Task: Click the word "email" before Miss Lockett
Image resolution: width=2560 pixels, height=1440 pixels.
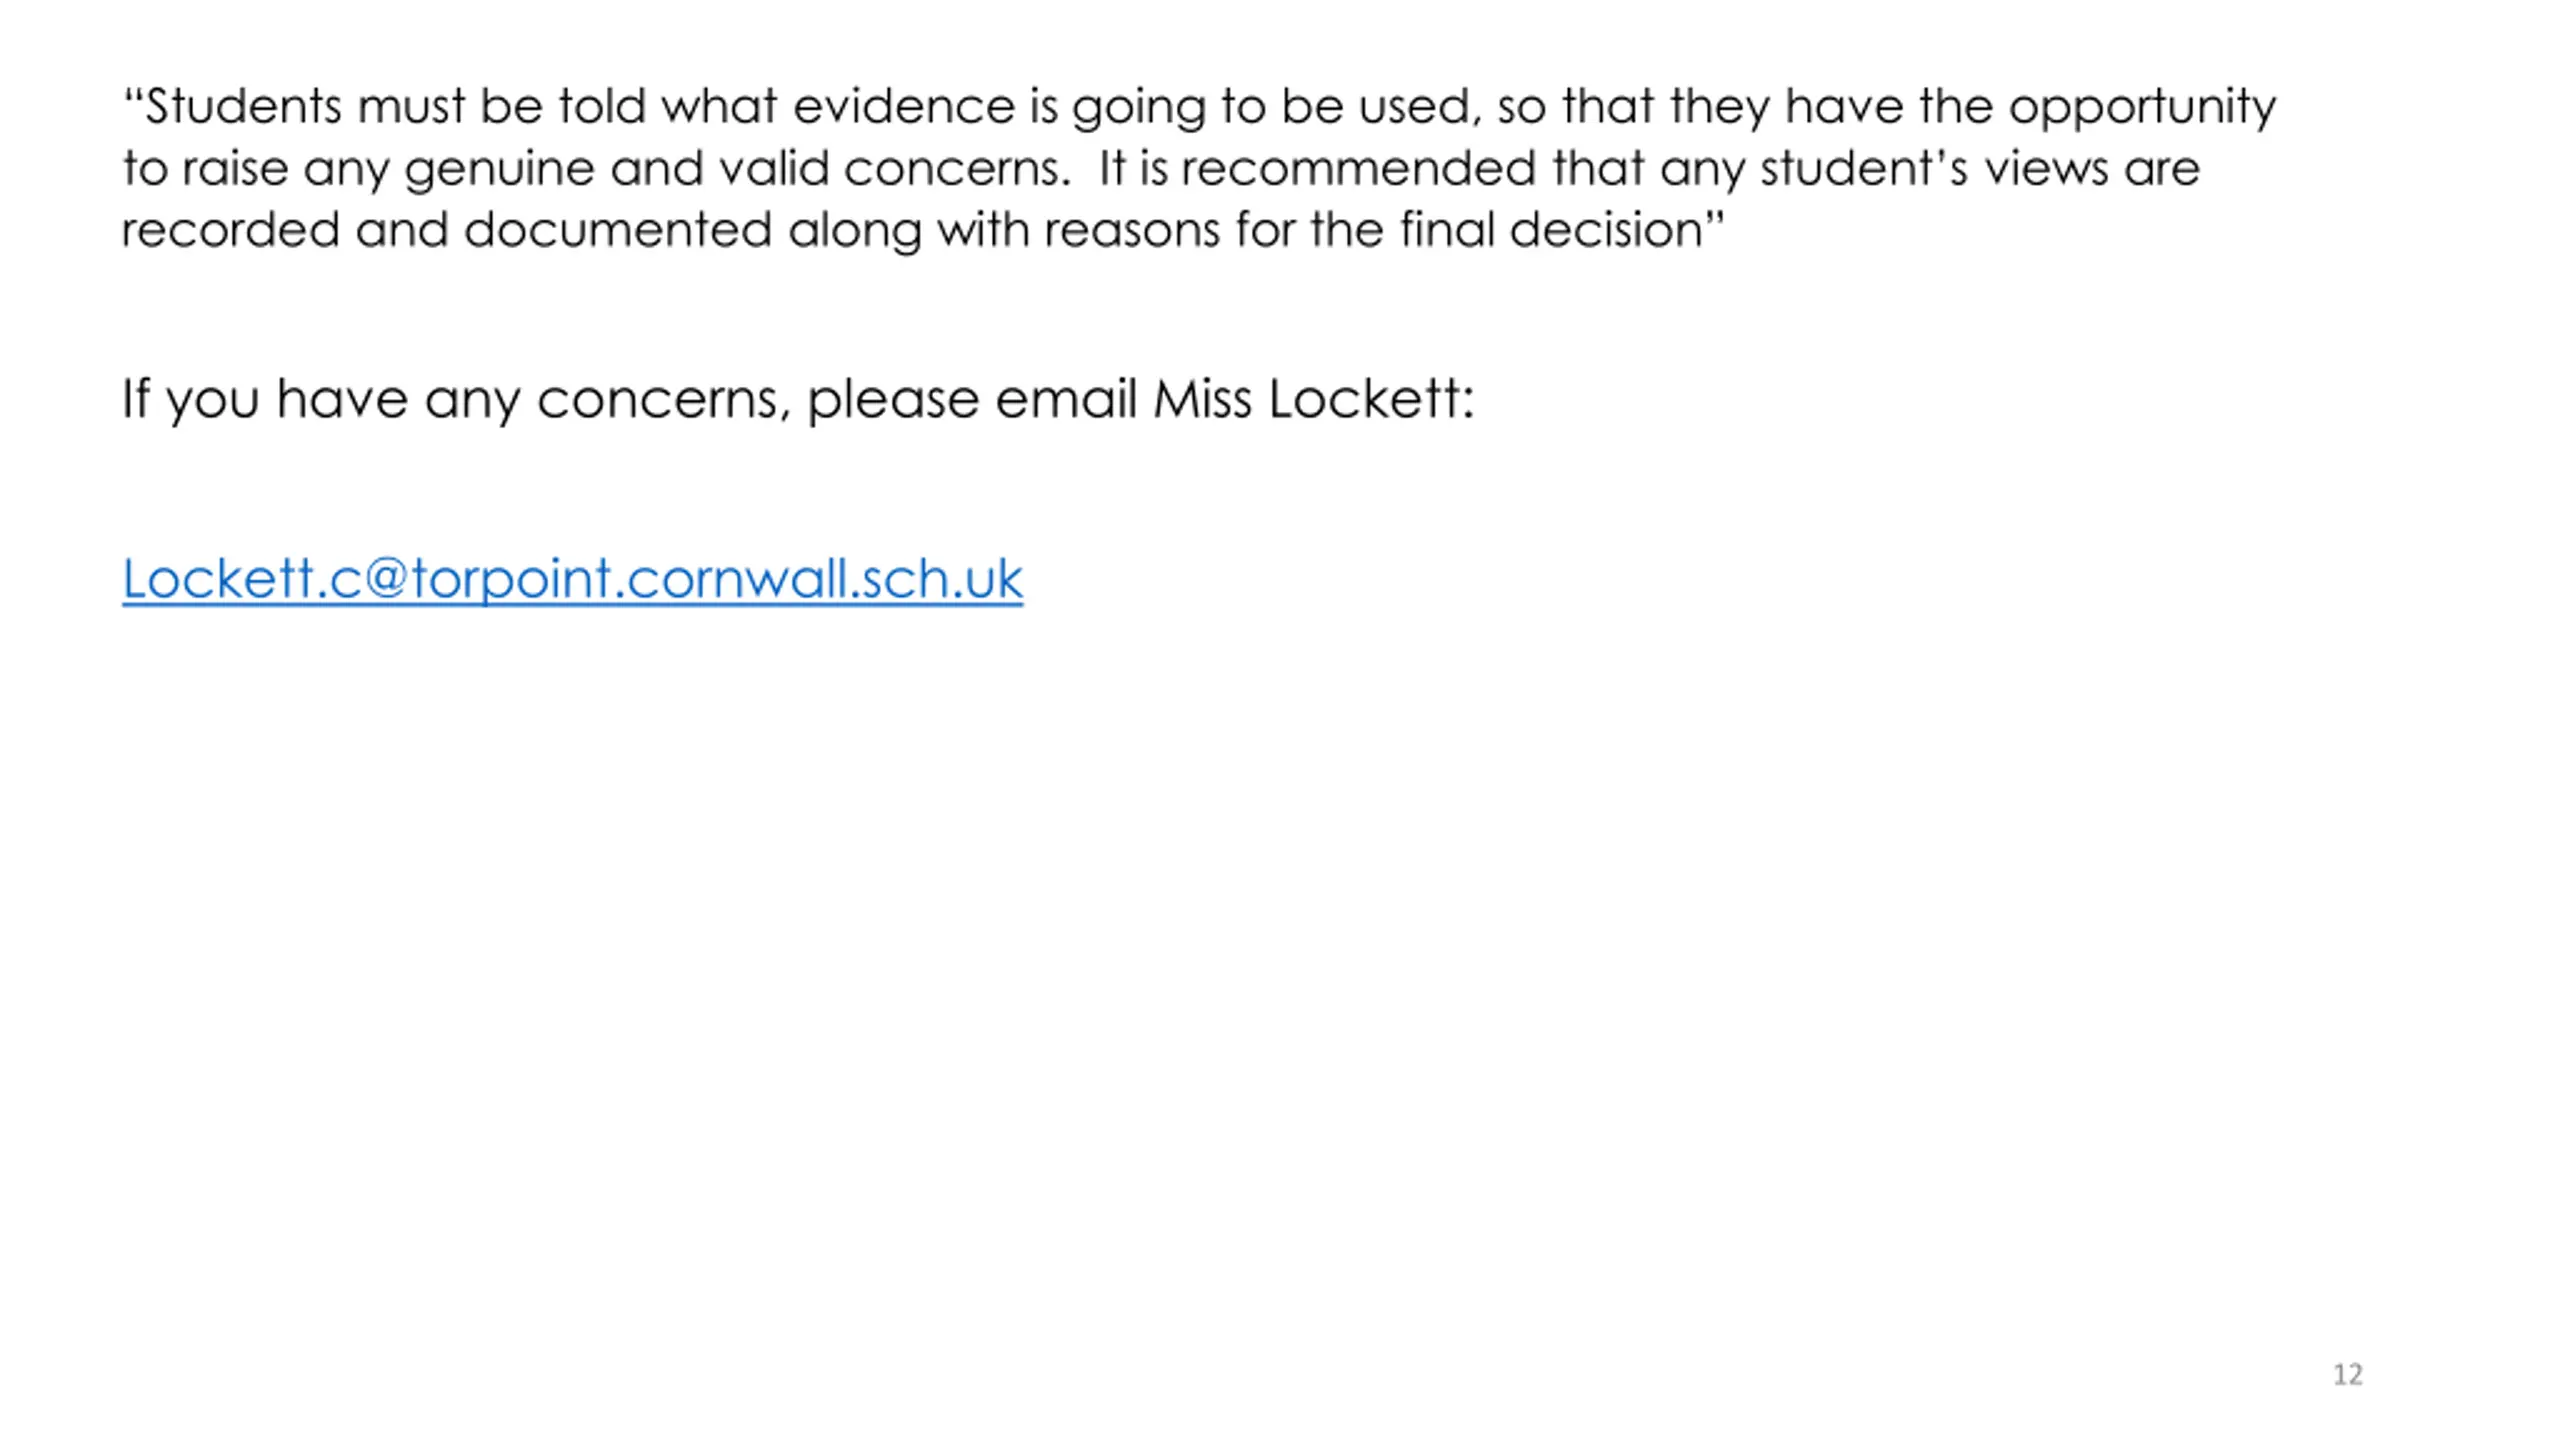Action: [x=1065, y=399]
